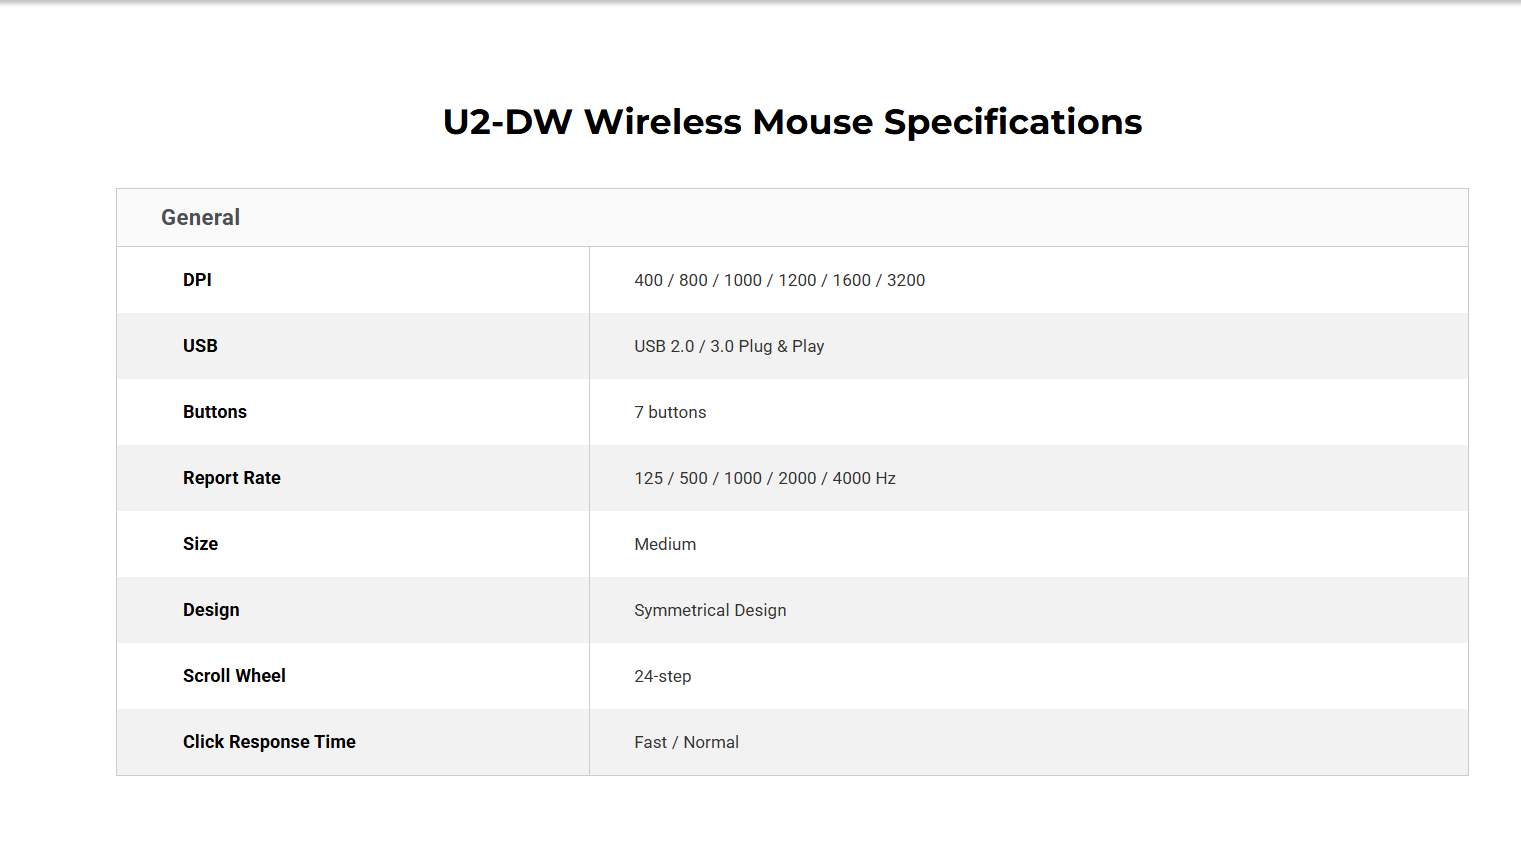Click the 4000 Hz report rate text
Image resolution: width=1521 pixels, height=867 pixels.
point(864,478)
